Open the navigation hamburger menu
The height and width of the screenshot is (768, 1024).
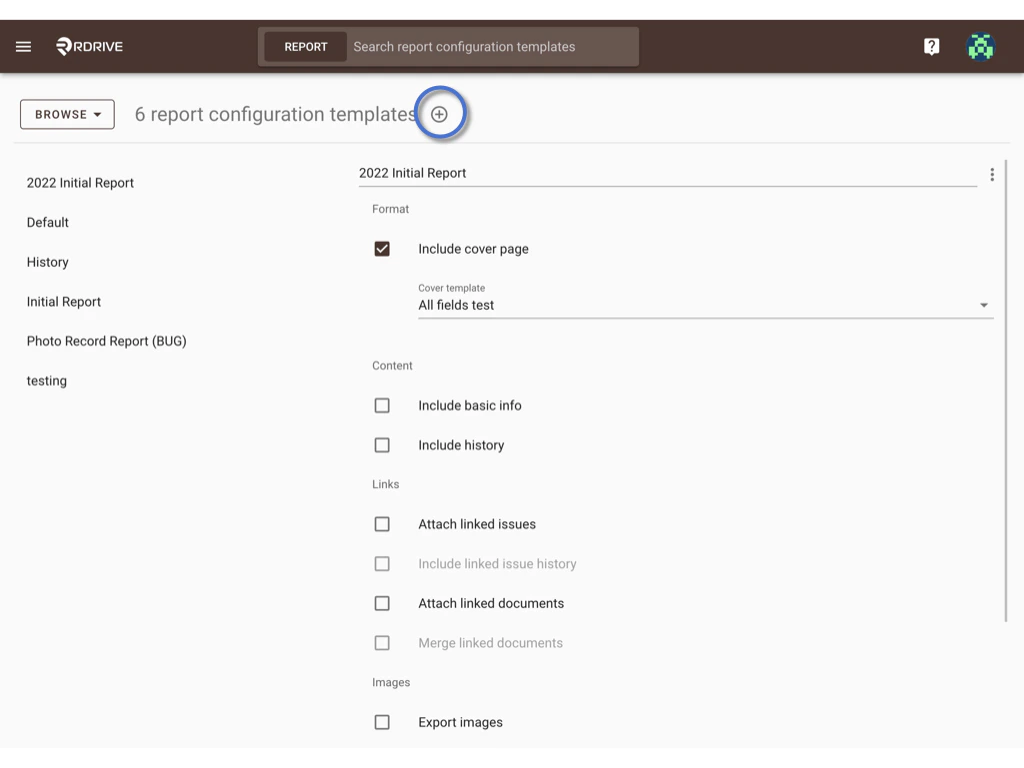point(23,46)
